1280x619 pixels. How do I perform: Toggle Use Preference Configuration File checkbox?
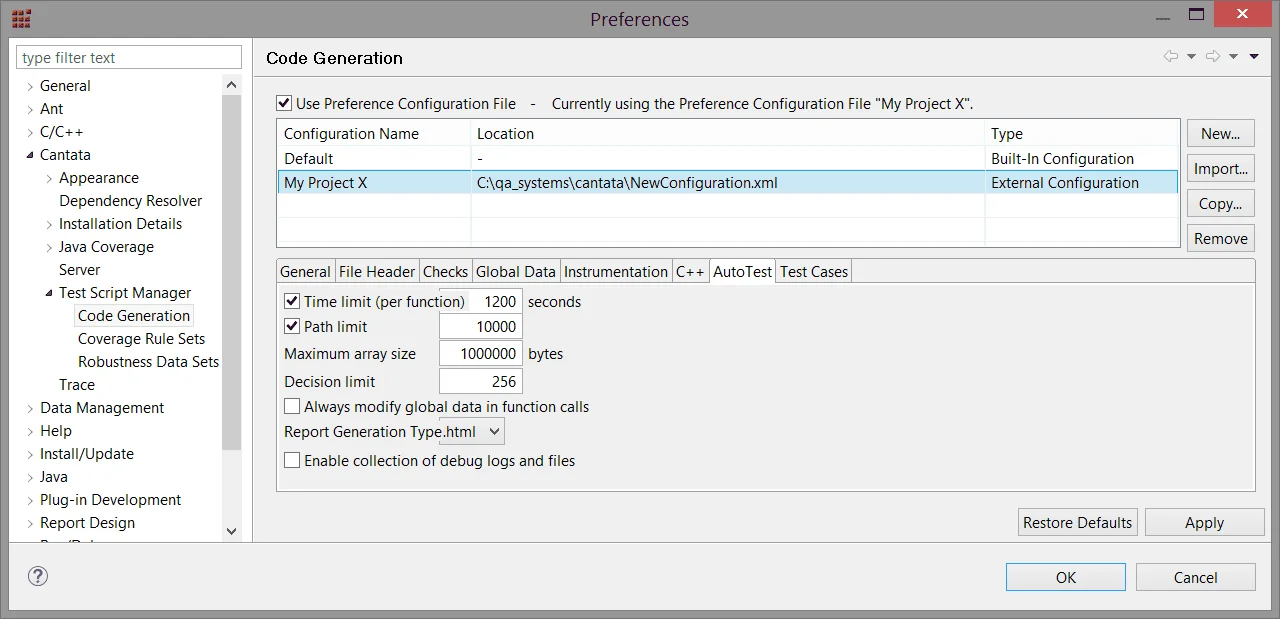coord(285,103)
